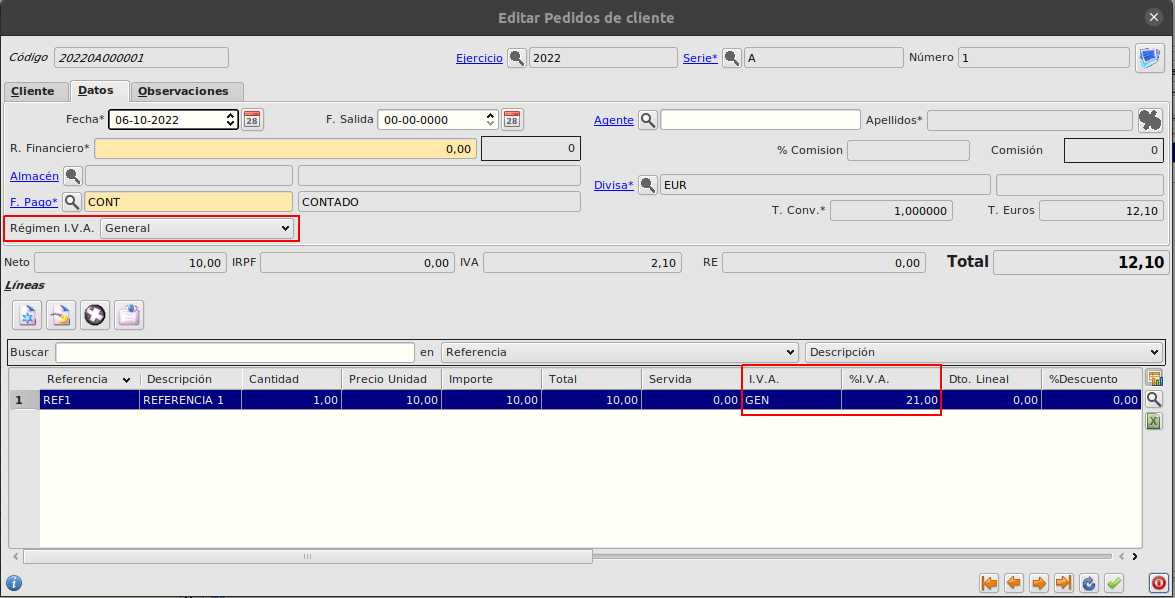Click the magnifier next to Divisa
Viewport: 1175px width, 598px height.
[x=648, y=184]
